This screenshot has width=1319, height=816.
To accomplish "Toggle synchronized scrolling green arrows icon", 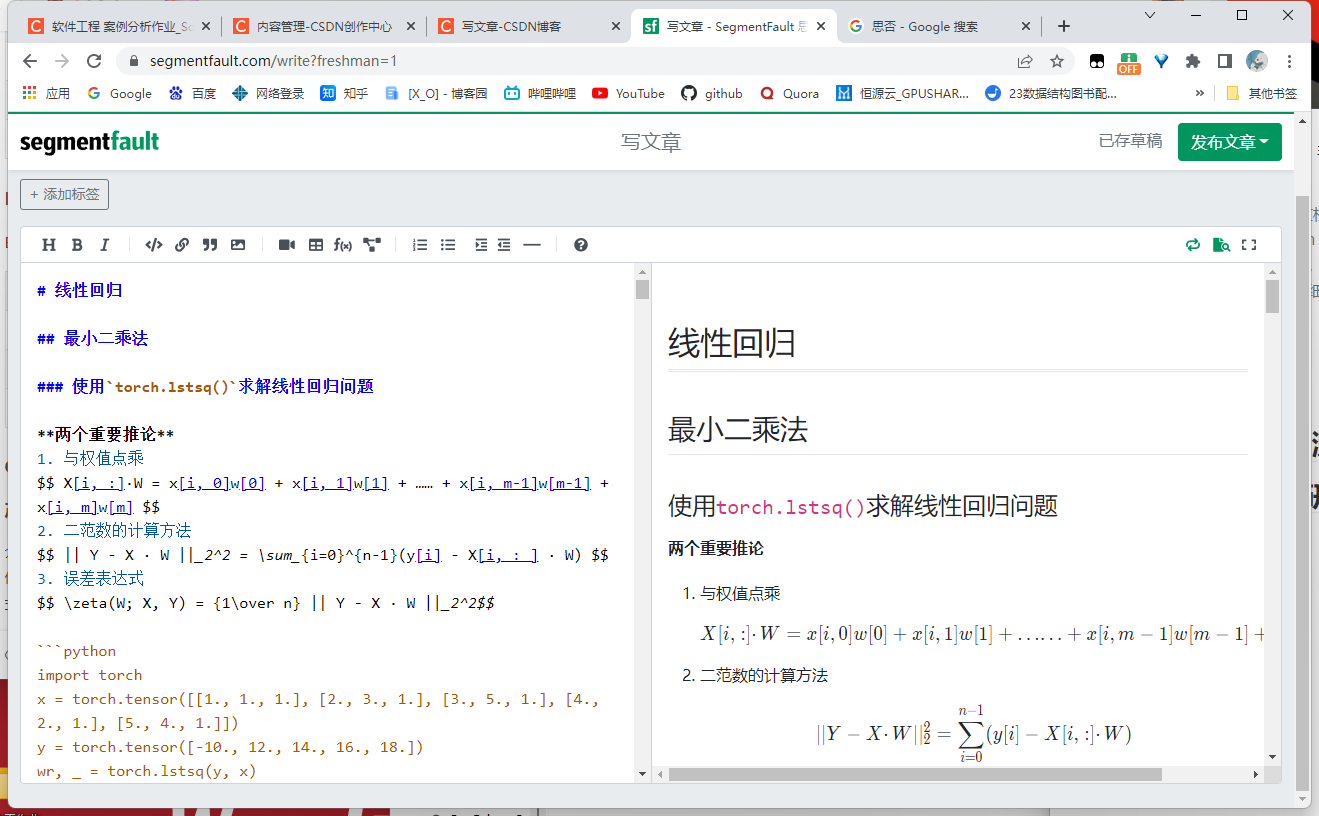I will point(1192,245).
